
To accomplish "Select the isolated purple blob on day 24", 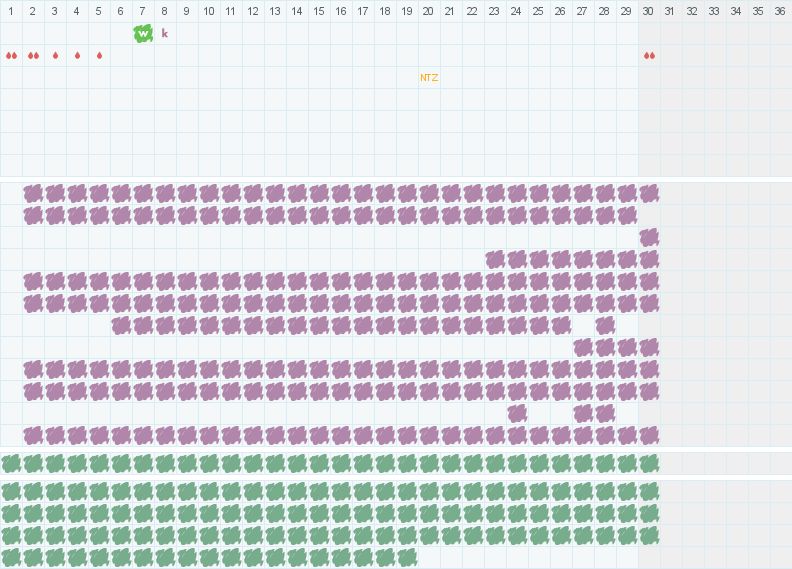I will pyautogui.click(x=517, y=413).
